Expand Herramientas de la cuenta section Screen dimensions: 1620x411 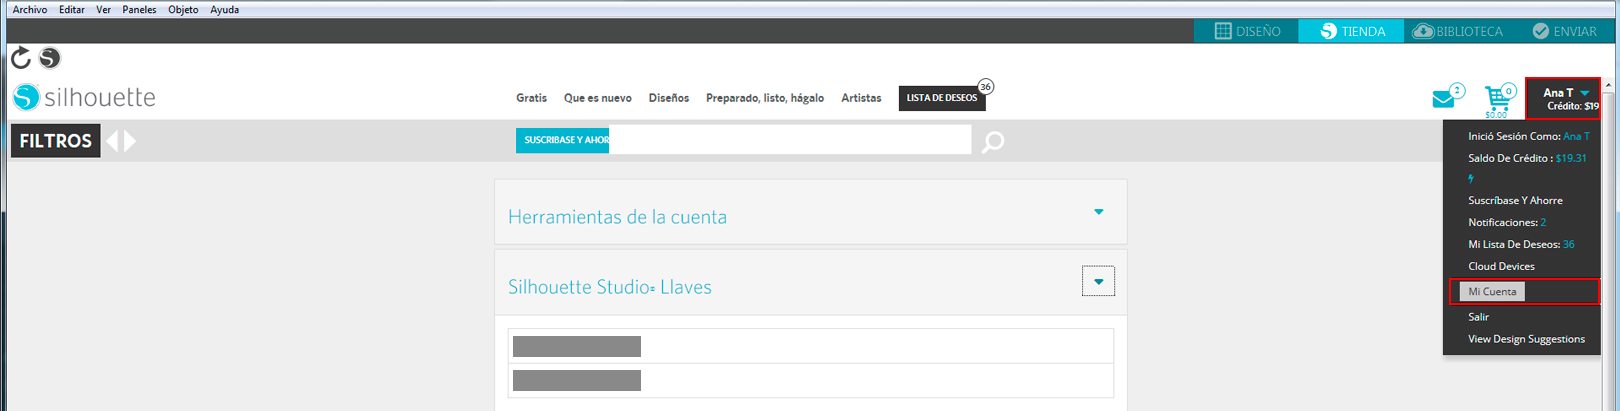click(1098, 212)
